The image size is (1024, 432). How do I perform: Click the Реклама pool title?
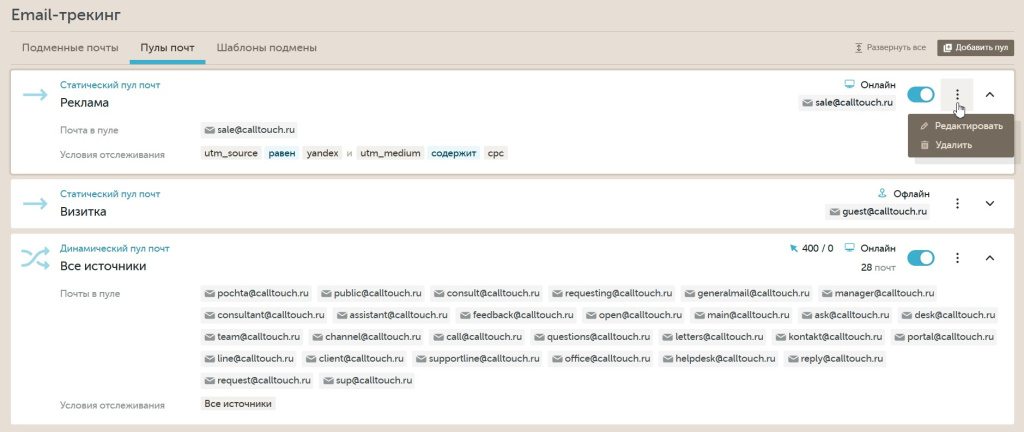84,103
